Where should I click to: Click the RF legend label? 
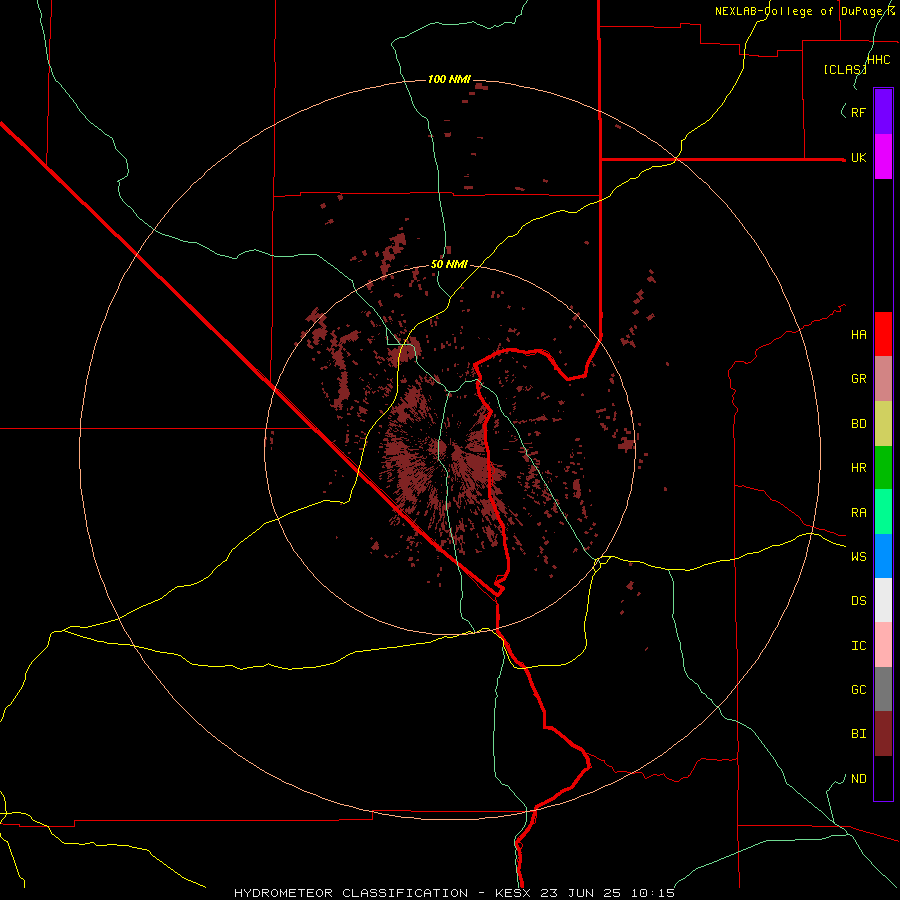click(859, 112)
